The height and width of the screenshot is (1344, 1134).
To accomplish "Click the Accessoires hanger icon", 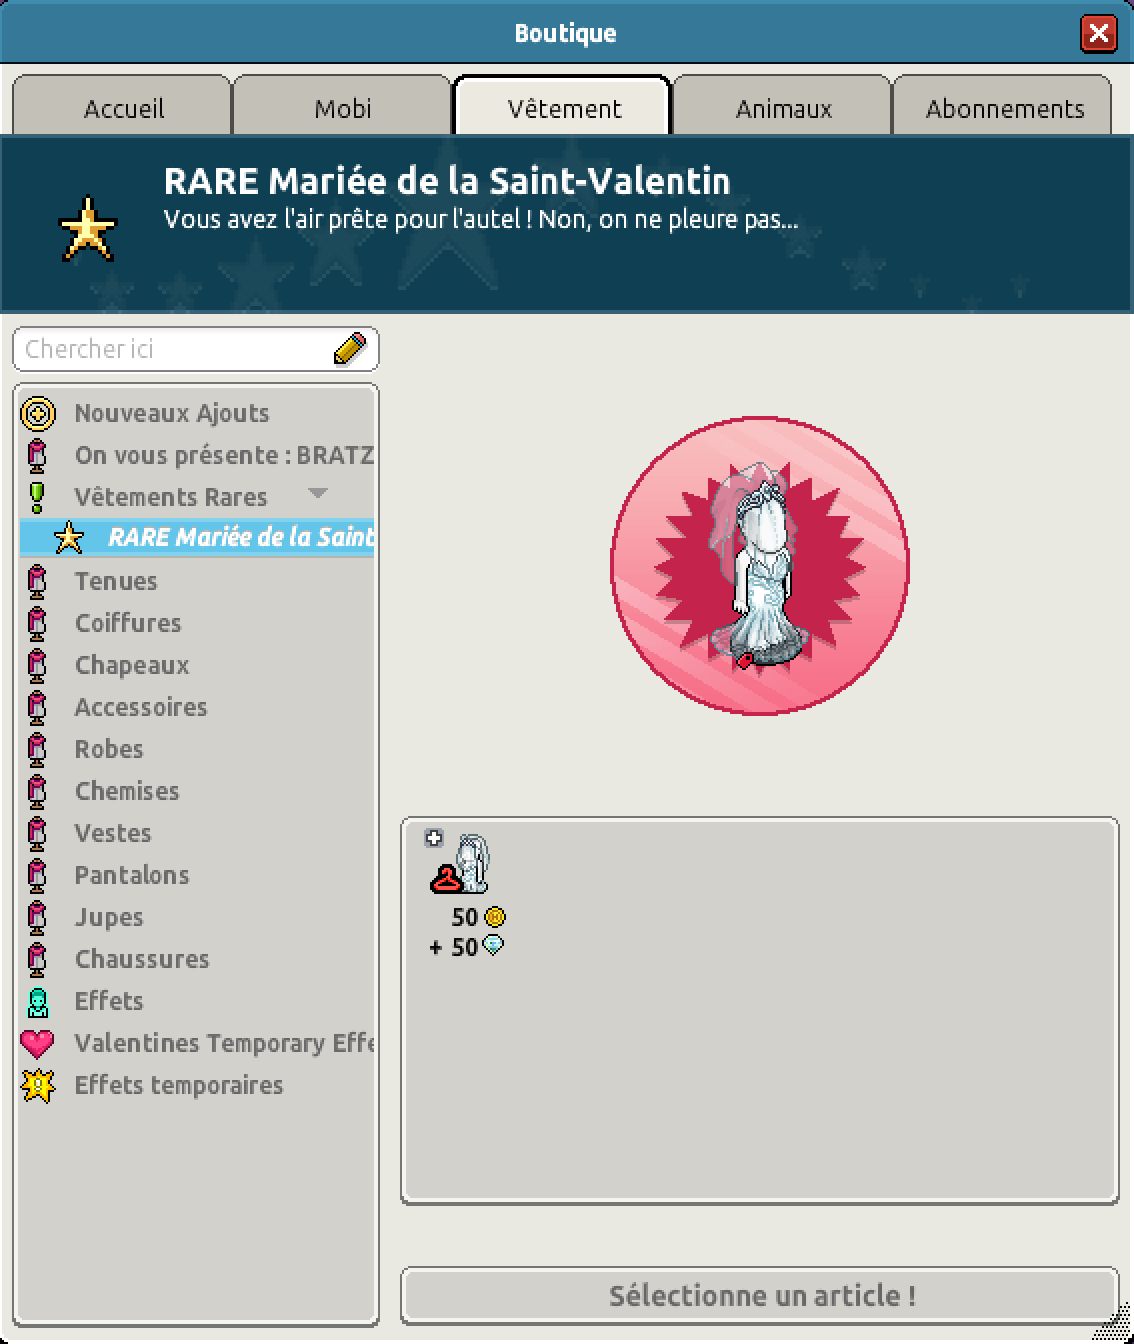I will (x=37, y=707).
